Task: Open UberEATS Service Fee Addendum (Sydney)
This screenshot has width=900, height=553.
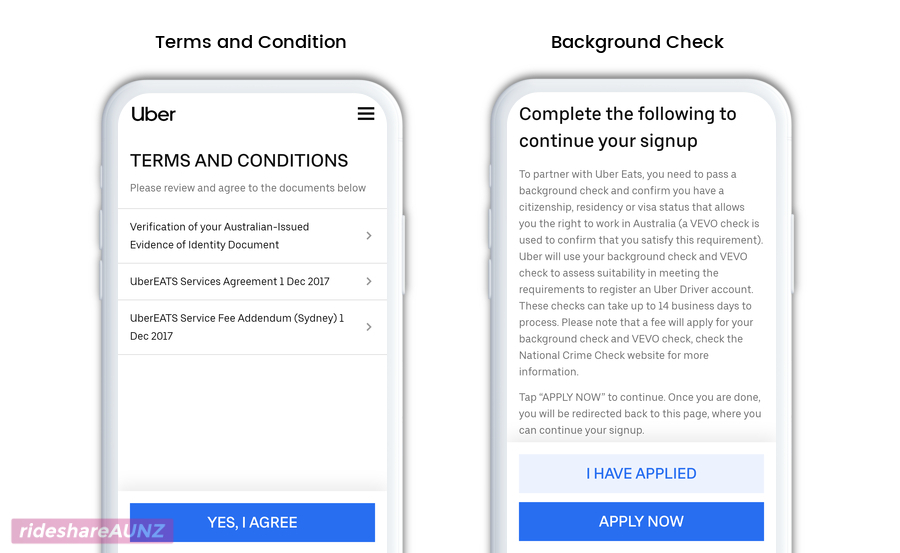Action: [253, 327]
